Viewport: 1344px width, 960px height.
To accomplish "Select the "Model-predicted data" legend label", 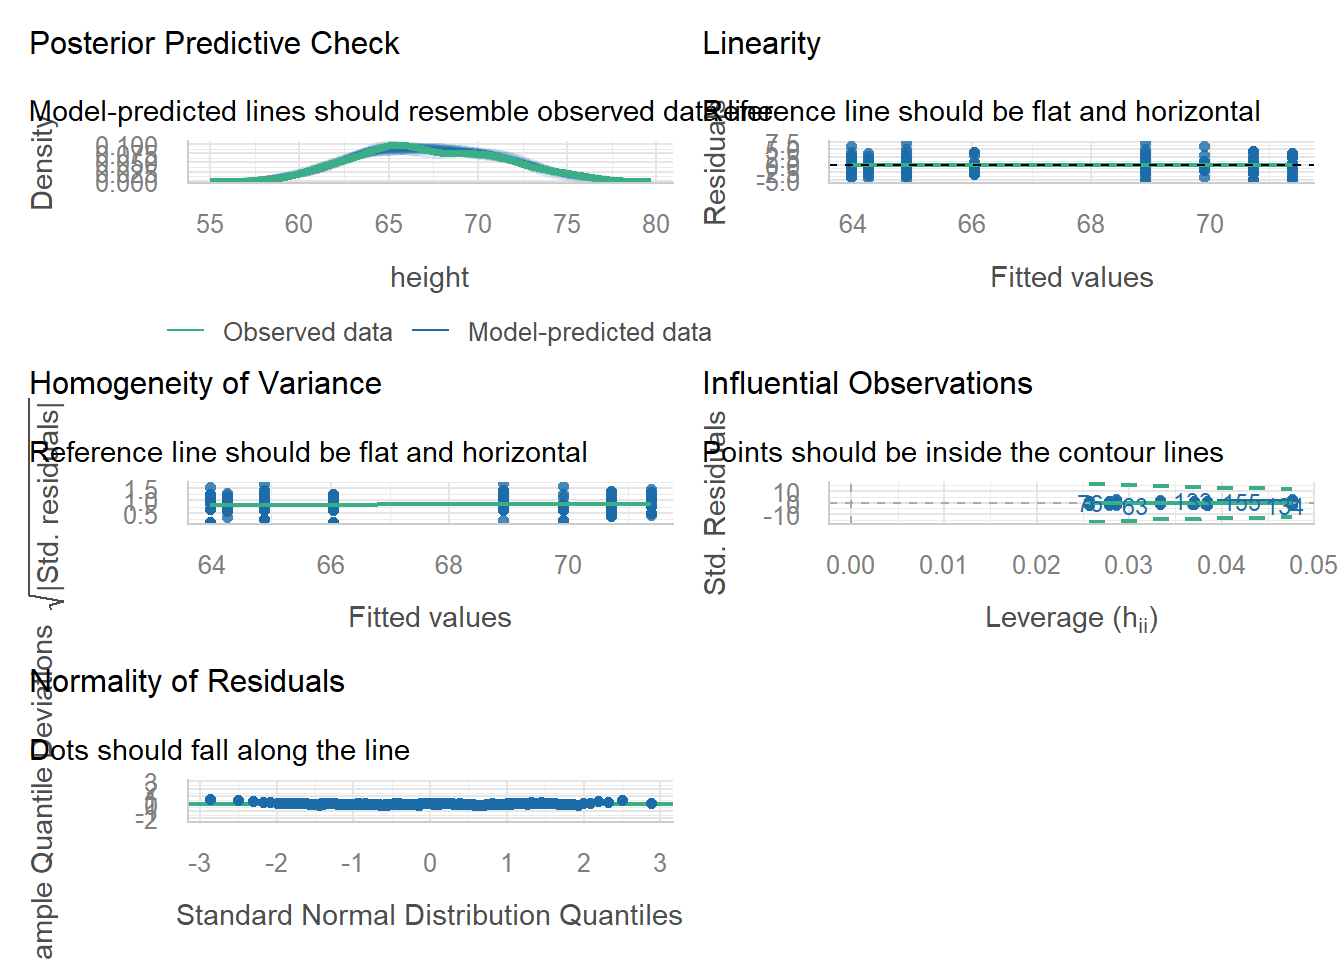I will 589,332.
